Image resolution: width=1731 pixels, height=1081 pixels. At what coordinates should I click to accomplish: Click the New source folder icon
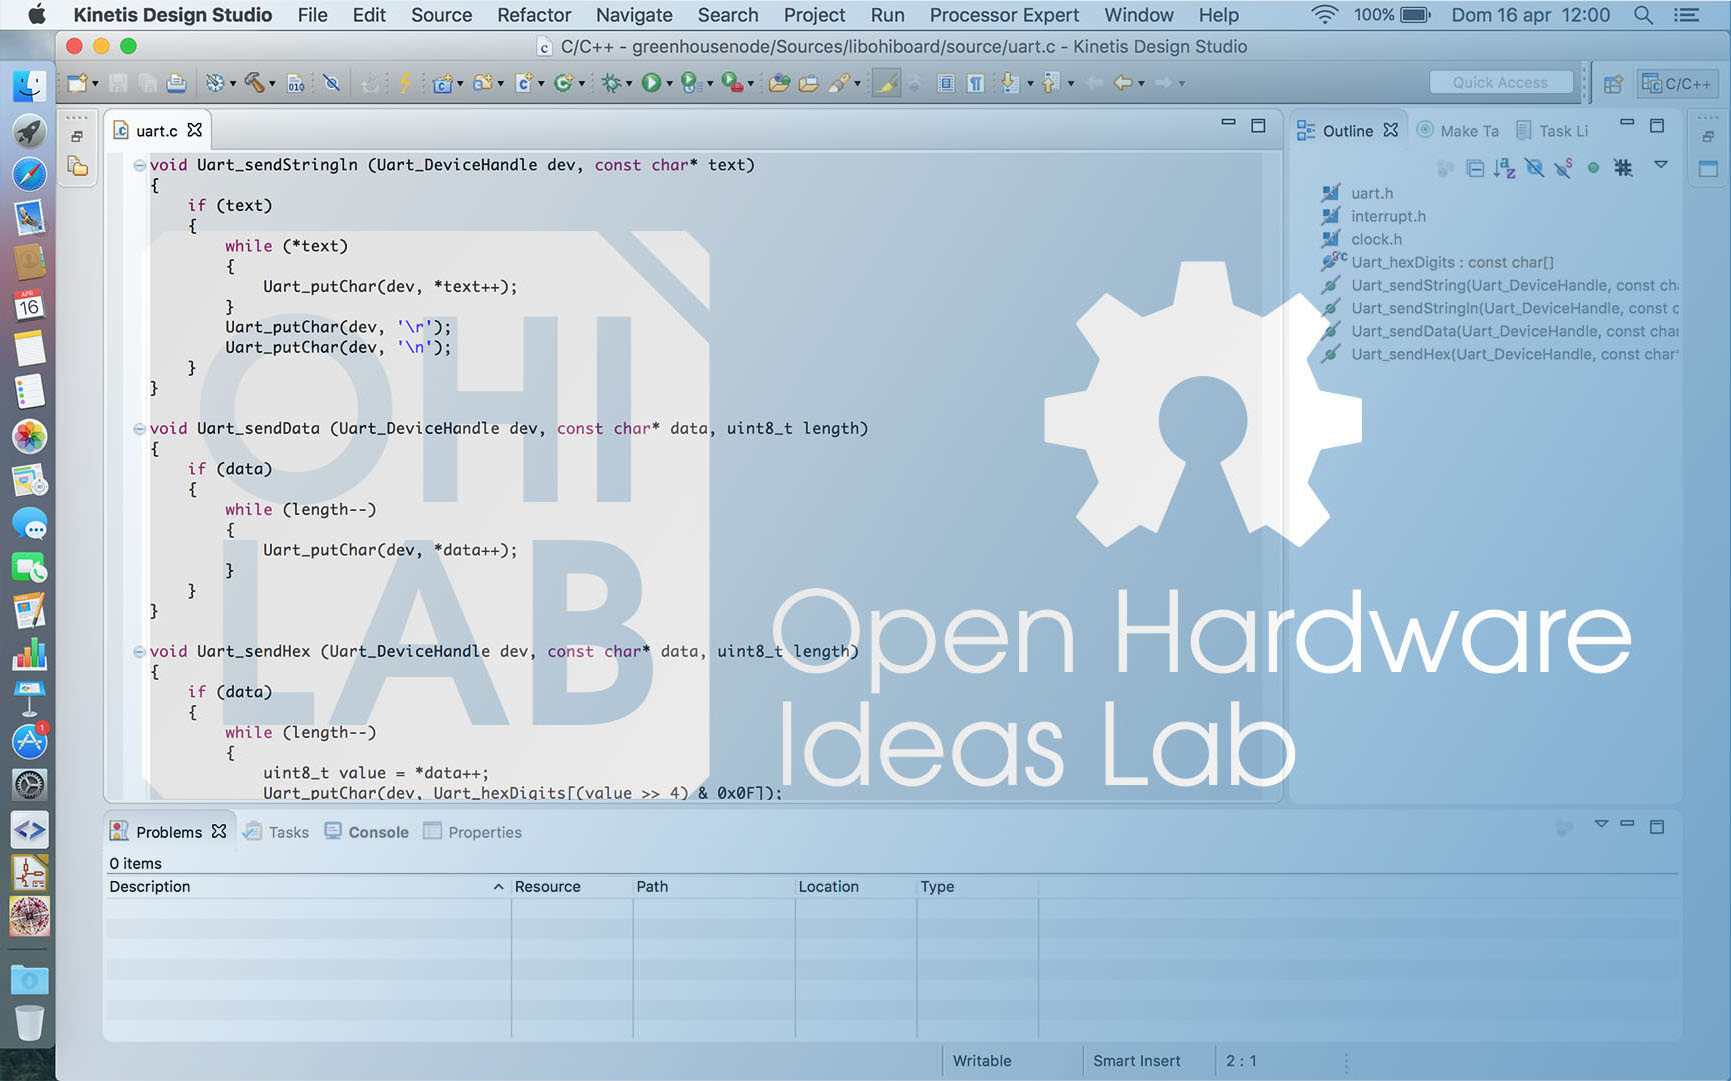pyautogui.click(x=483, y=83)
